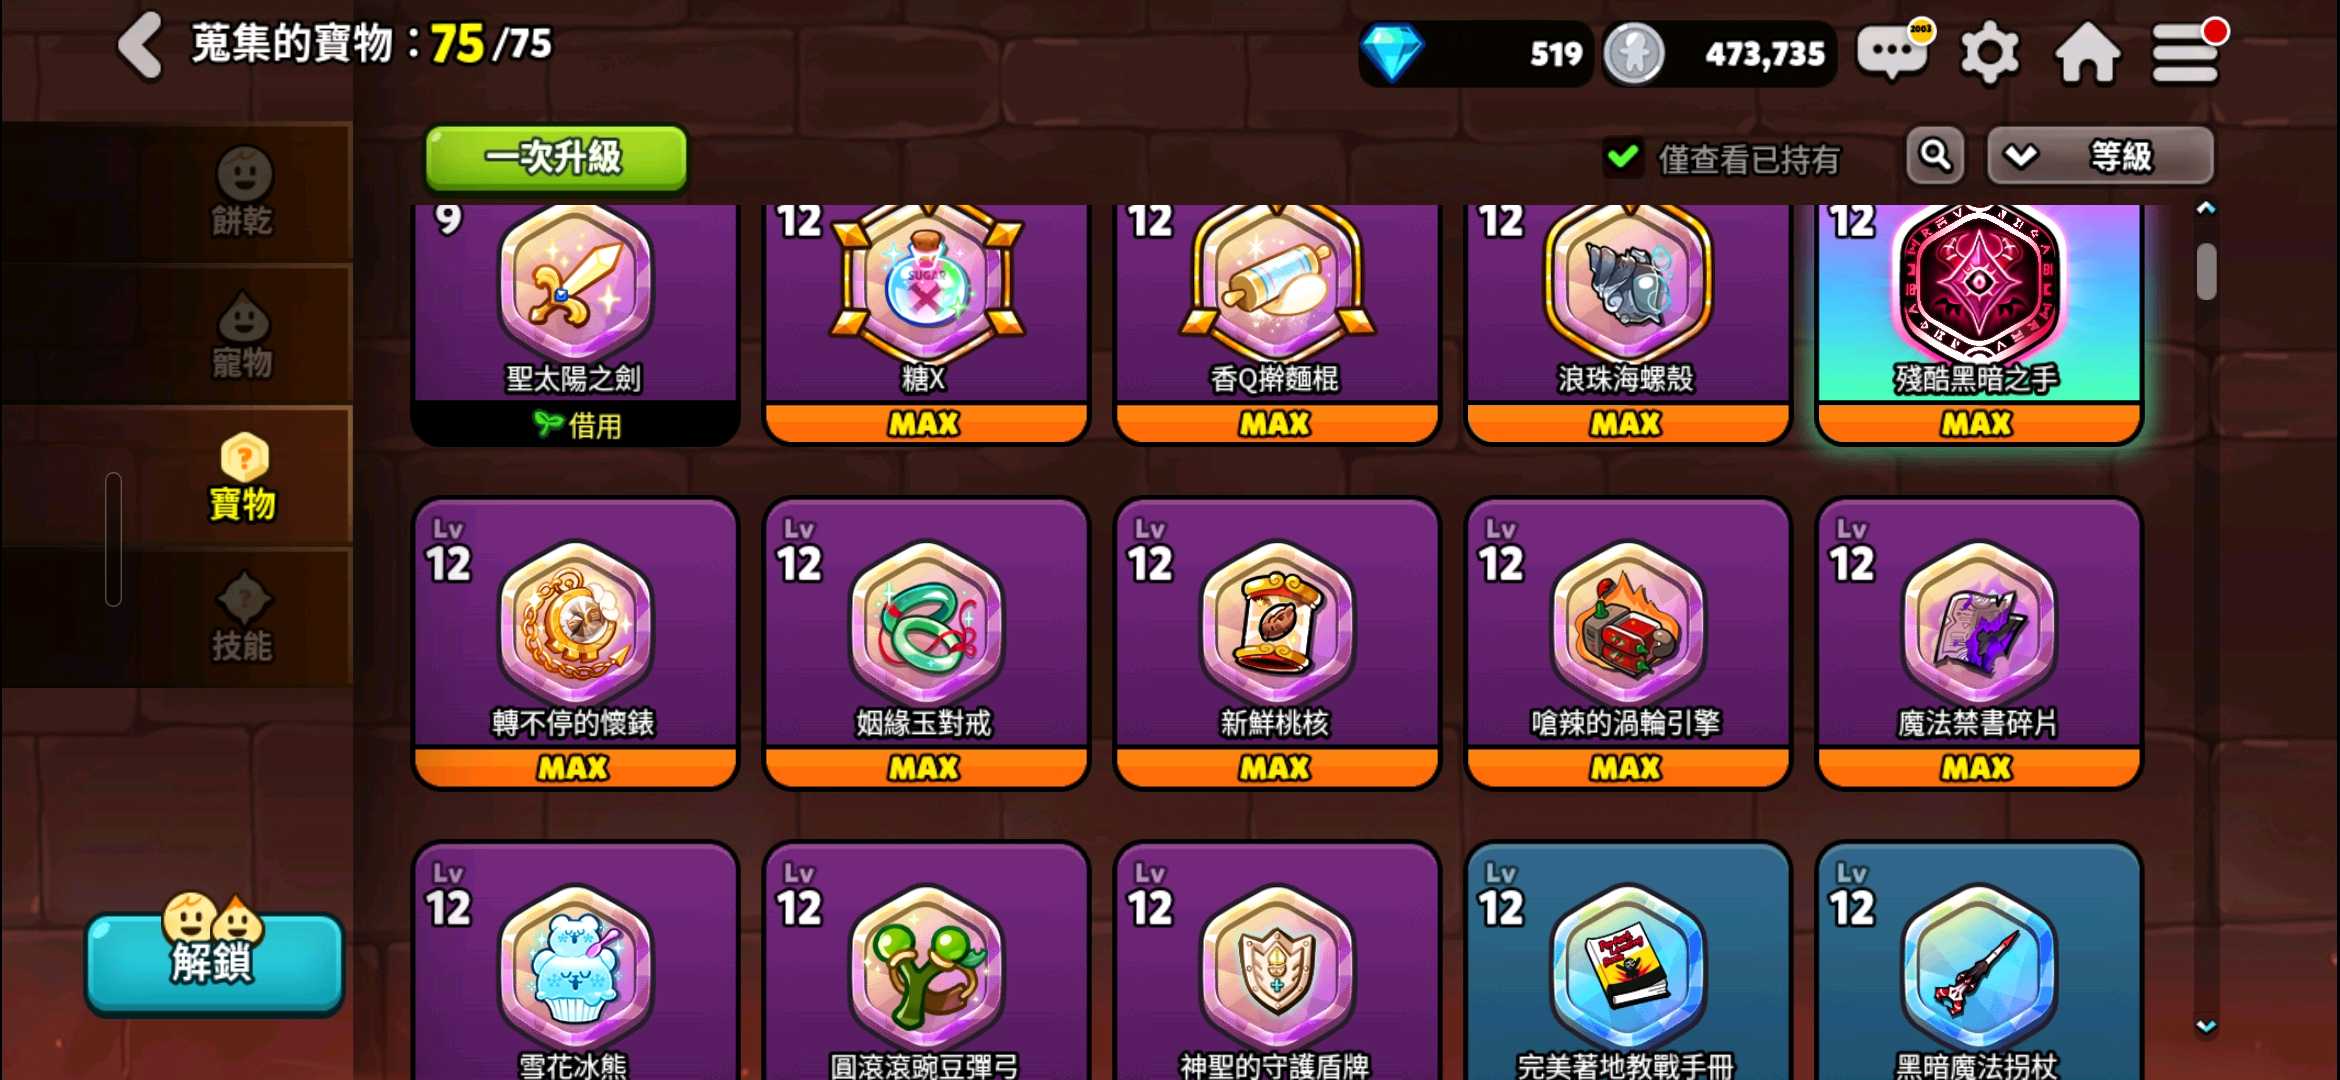This screenshot has height=1080, width=2340.
Task: Click the treasure list scrollbar handle
Action: [x=2206, y=271]
